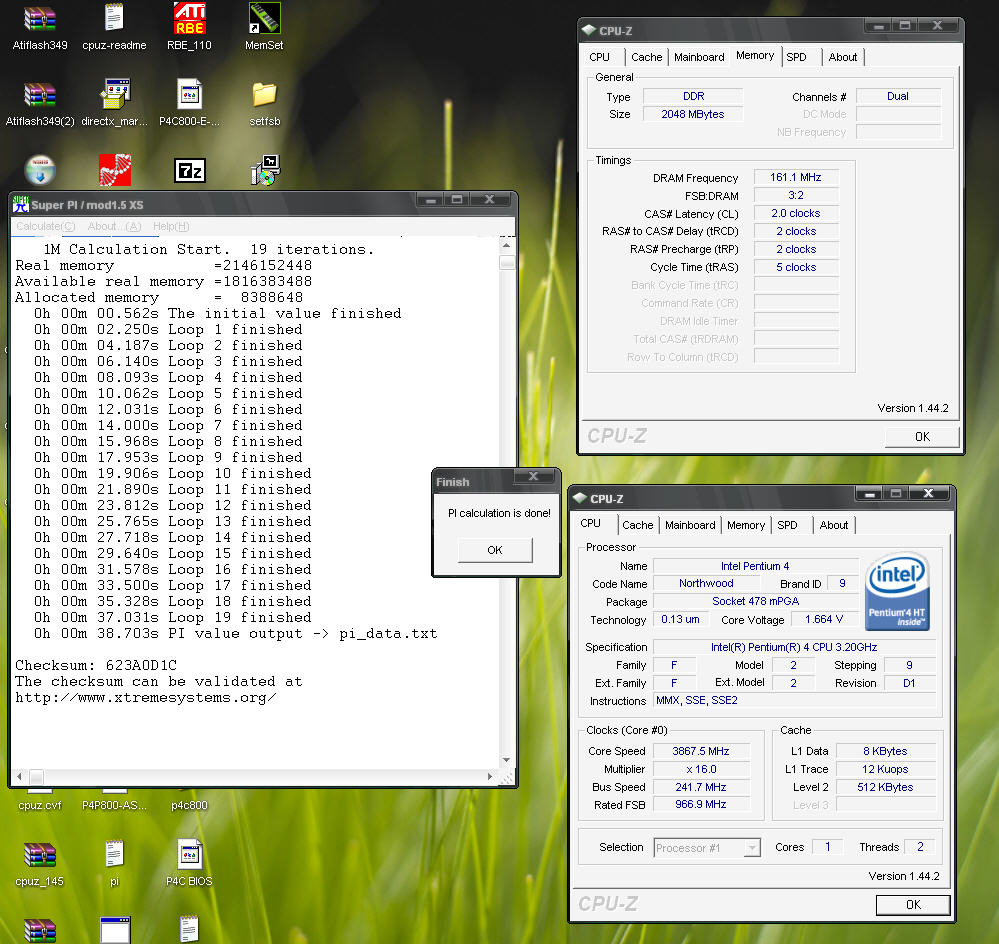Click OK in the Finish dialog

pos(495,550)
